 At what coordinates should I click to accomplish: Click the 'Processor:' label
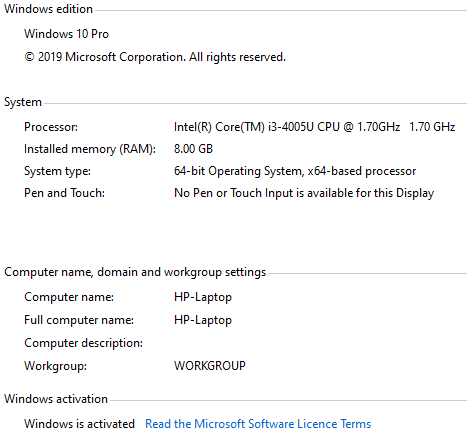coord(51,127)
